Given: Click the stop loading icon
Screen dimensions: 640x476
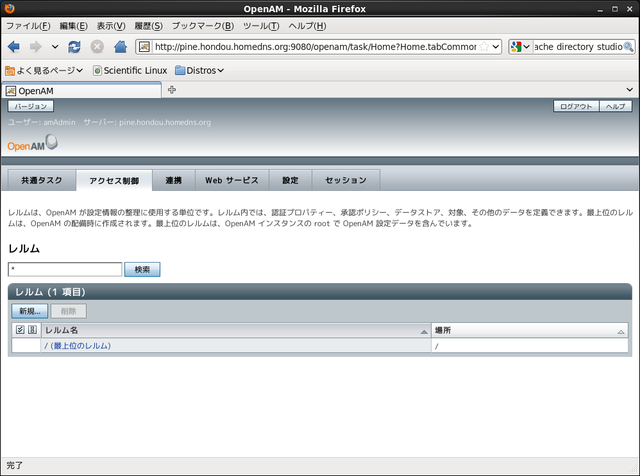Looking at the screenshot, I should coord(97,47).
